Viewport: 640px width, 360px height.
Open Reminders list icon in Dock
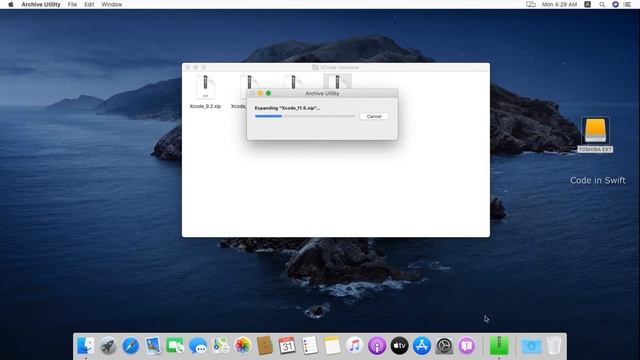(x=310, y=346)
